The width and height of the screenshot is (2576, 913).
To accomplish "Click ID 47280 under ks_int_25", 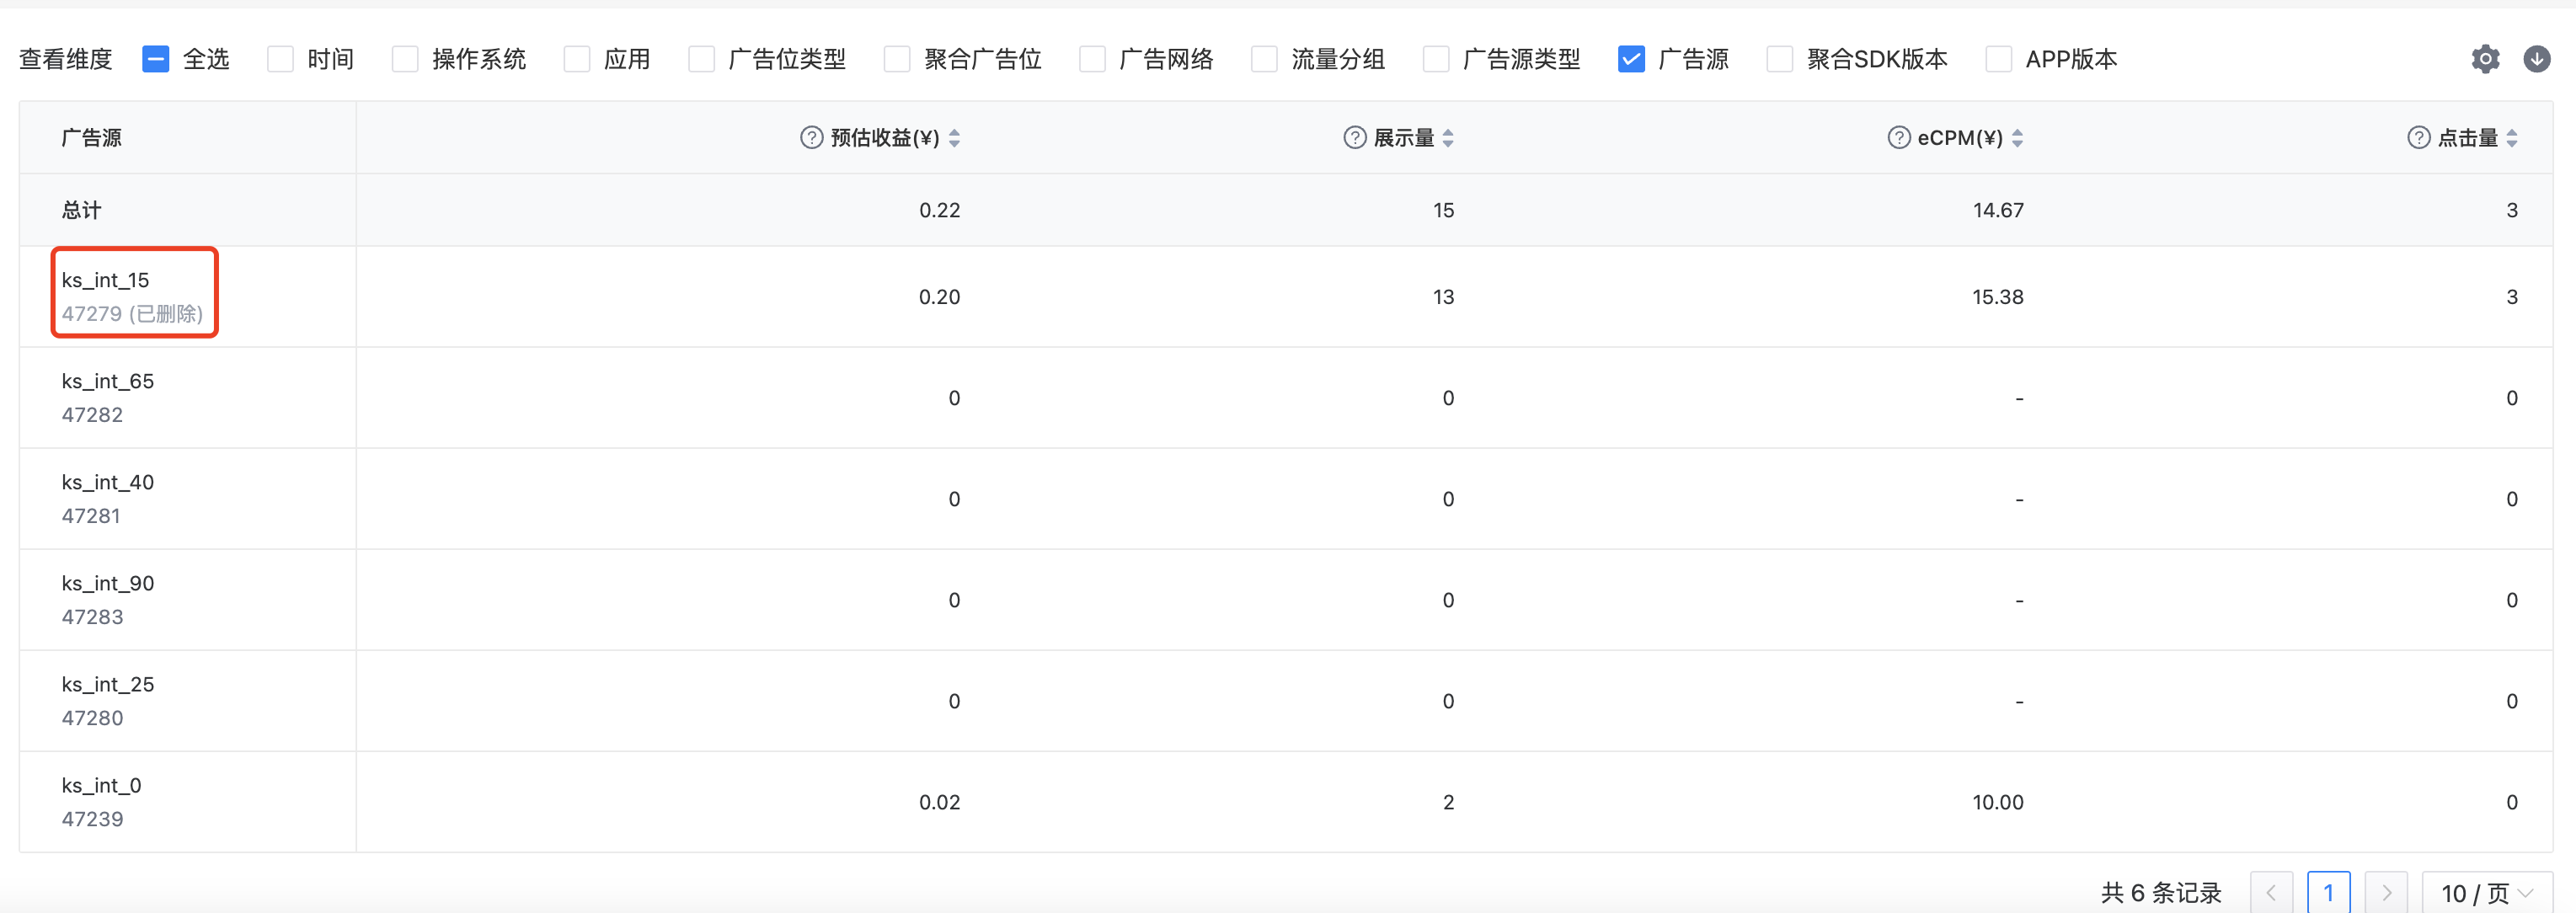I will (x=92, y=718).
